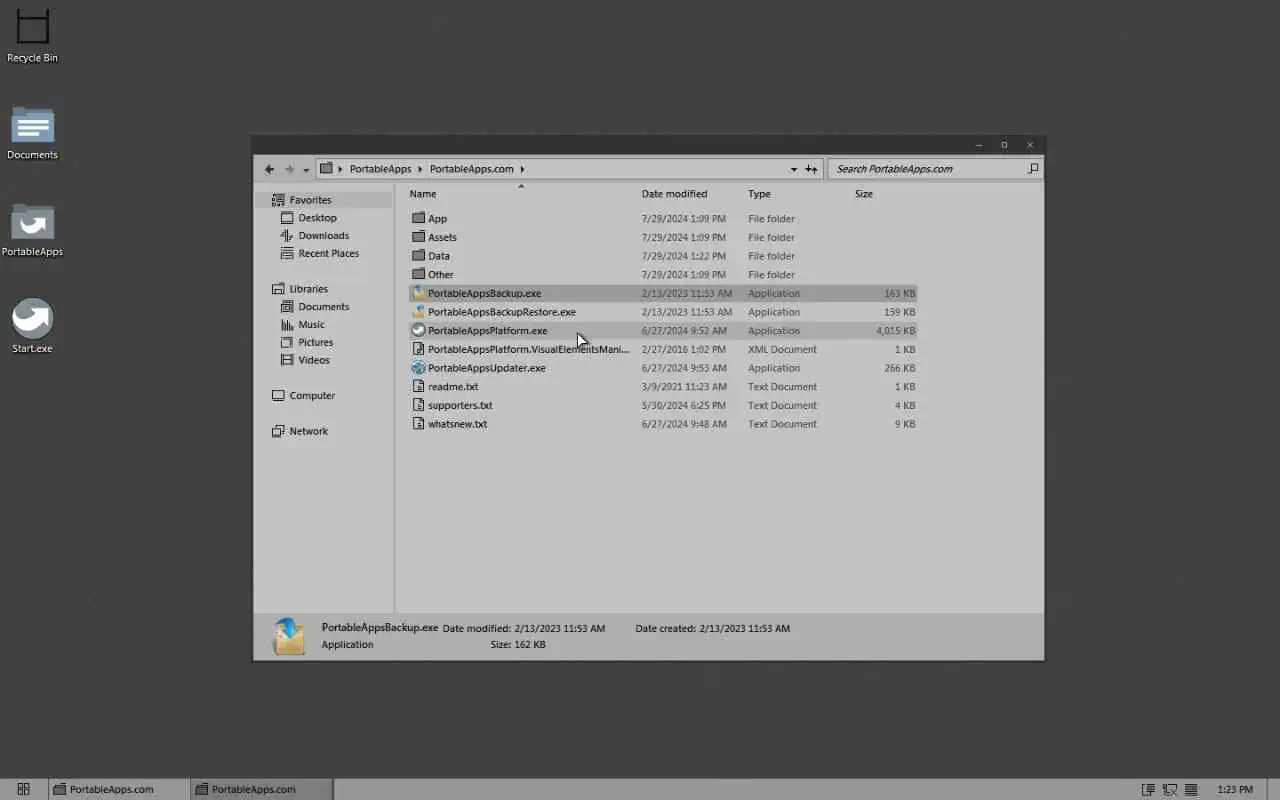Open Desktop under Favorites
1280x800 pixels.
(x=317, y=218)
